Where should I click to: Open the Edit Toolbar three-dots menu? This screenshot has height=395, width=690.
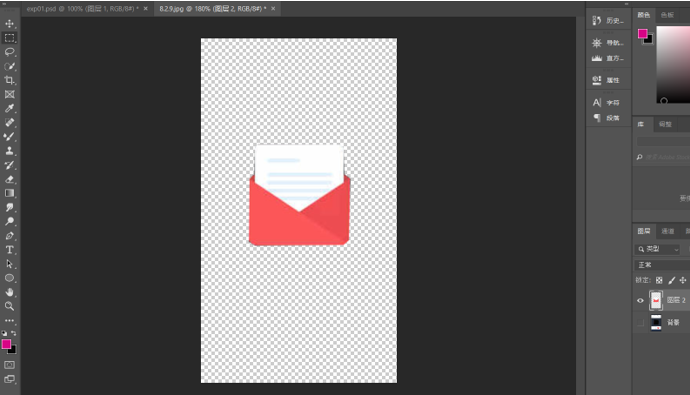[9, 321]
